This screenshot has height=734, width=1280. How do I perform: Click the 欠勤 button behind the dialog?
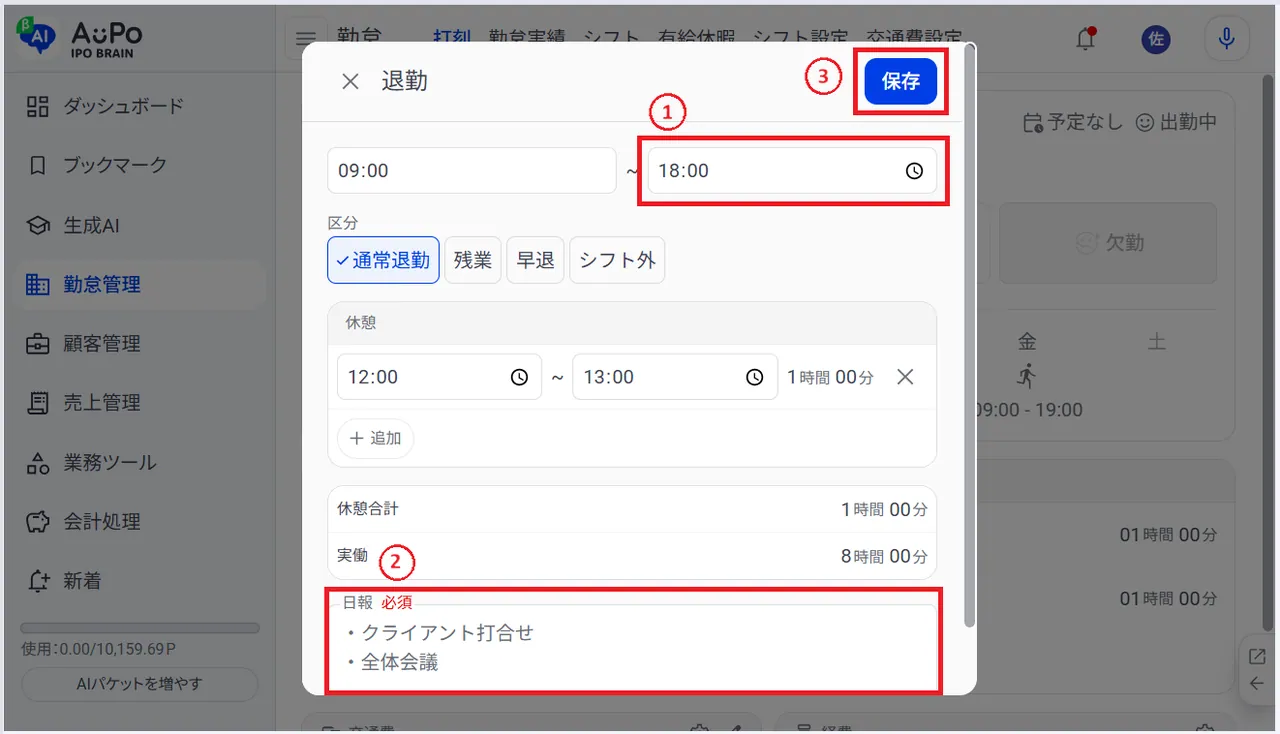tap(1108, 243)
